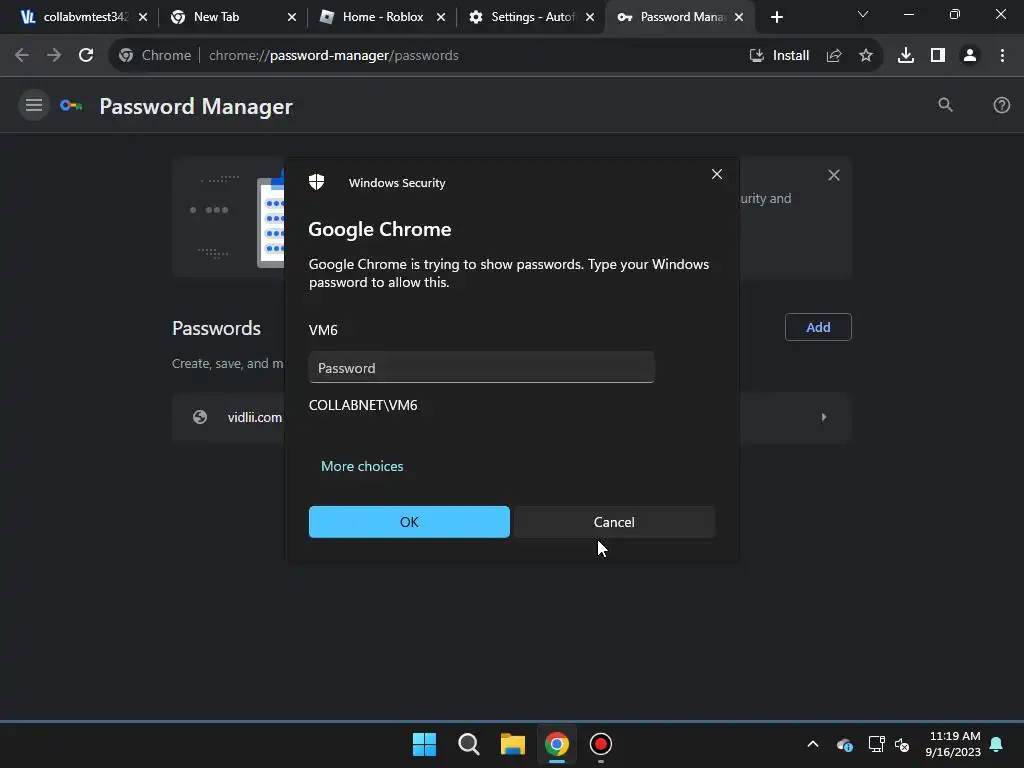The image size is (1024, 768).
Task: Open the Windows Start menu
Action: click(x=424, y=744)
